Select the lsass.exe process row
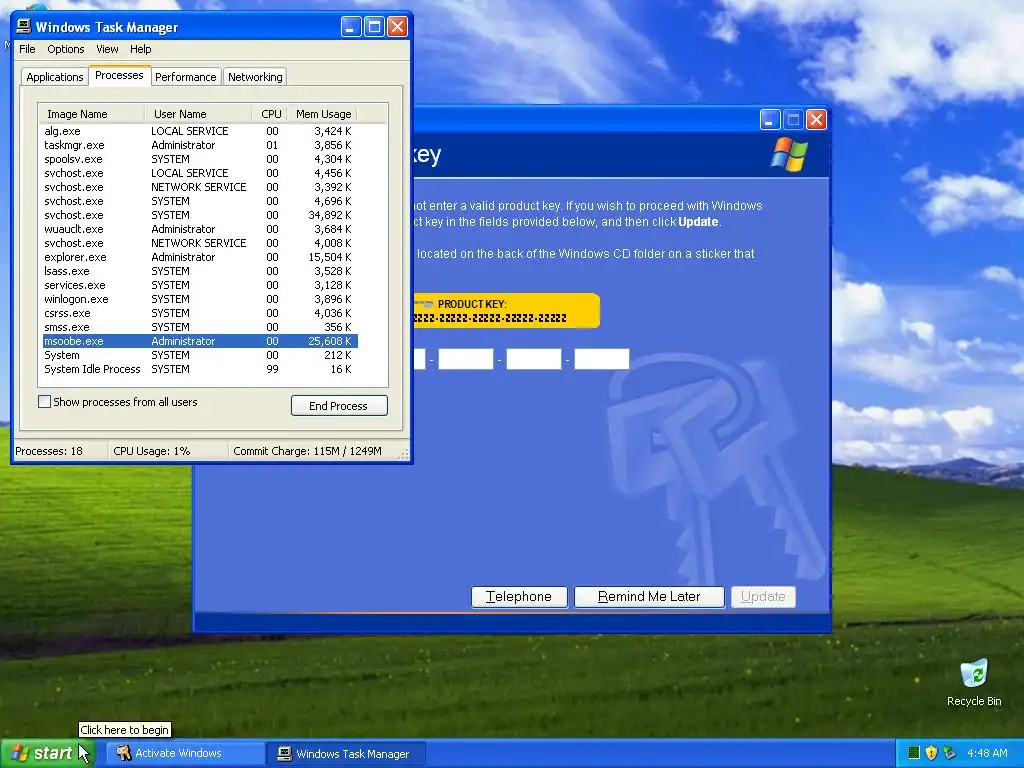Screen dimensions: 1024x768 200,271
